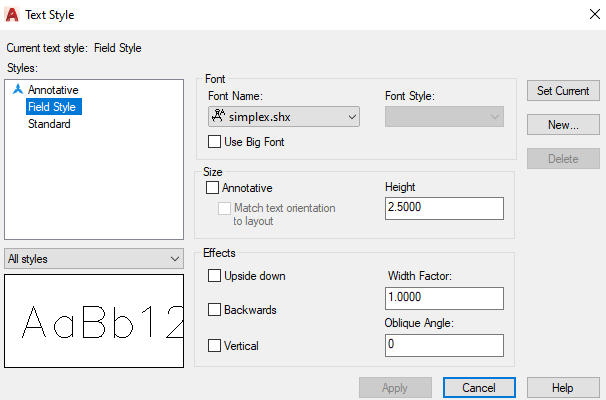606x400 pixels.
Task: Click the AaBb12 font preview pane
Action: (x=94, y=321)
